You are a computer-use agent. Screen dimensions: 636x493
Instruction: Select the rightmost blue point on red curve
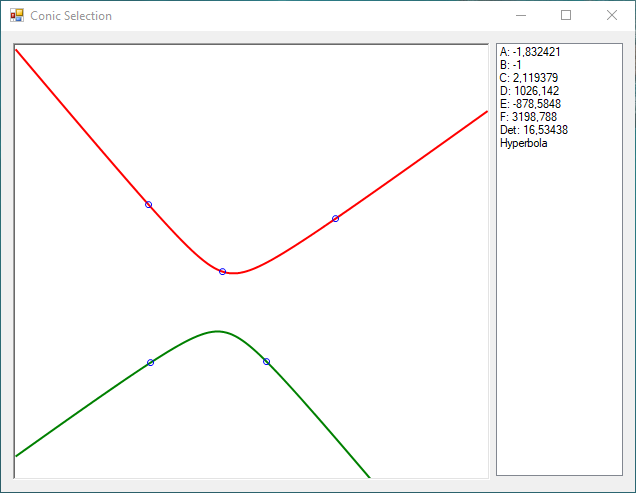tap(335, 218)
